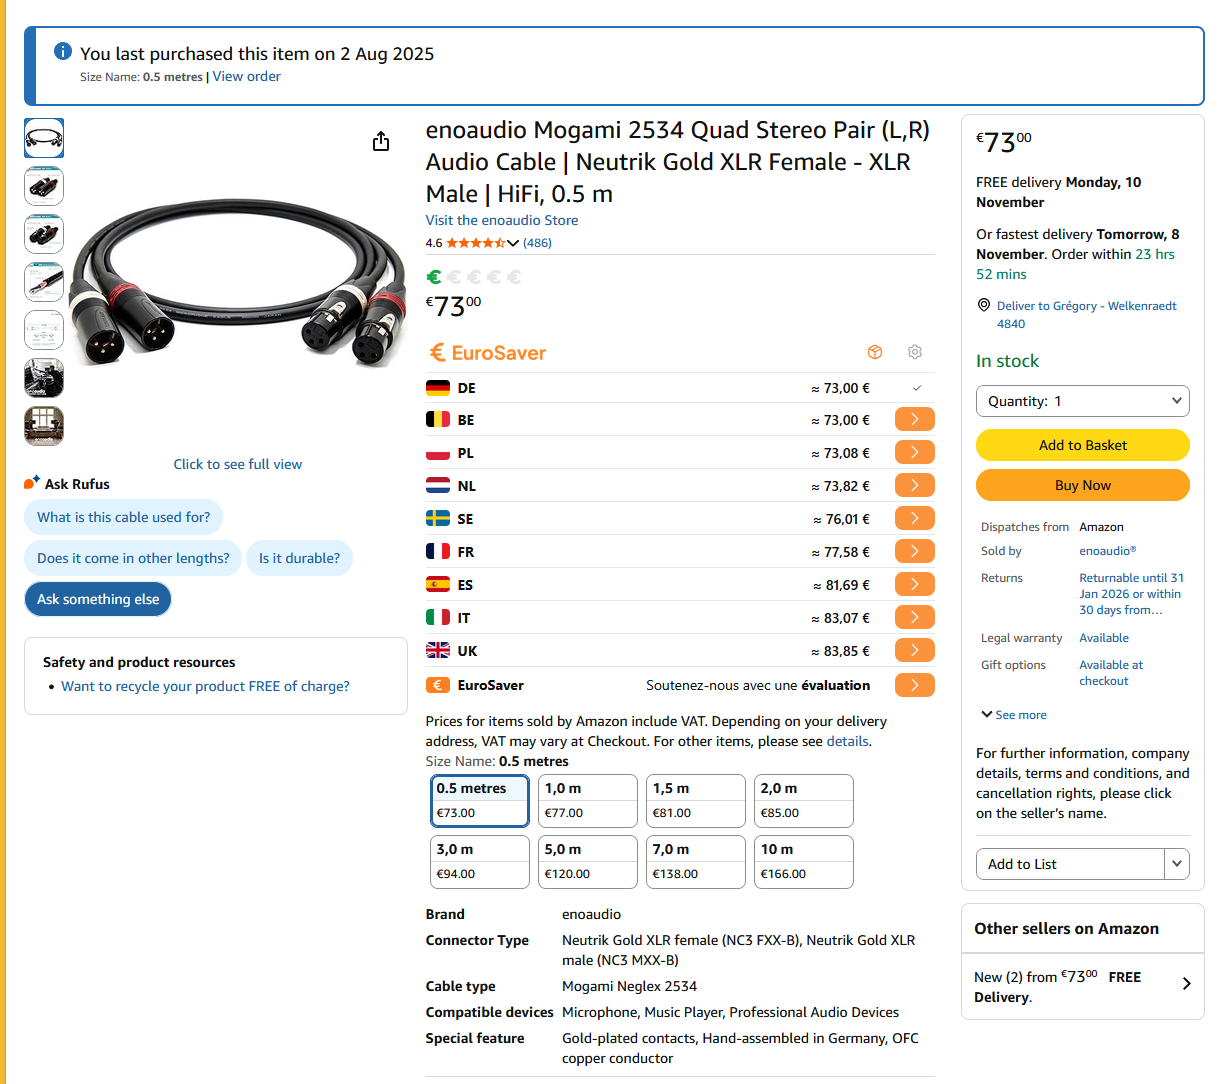Viewport: 1223px width, 1084px height.
Task: Go to the Poland offer arrow
Action: [x=914, y=453]
